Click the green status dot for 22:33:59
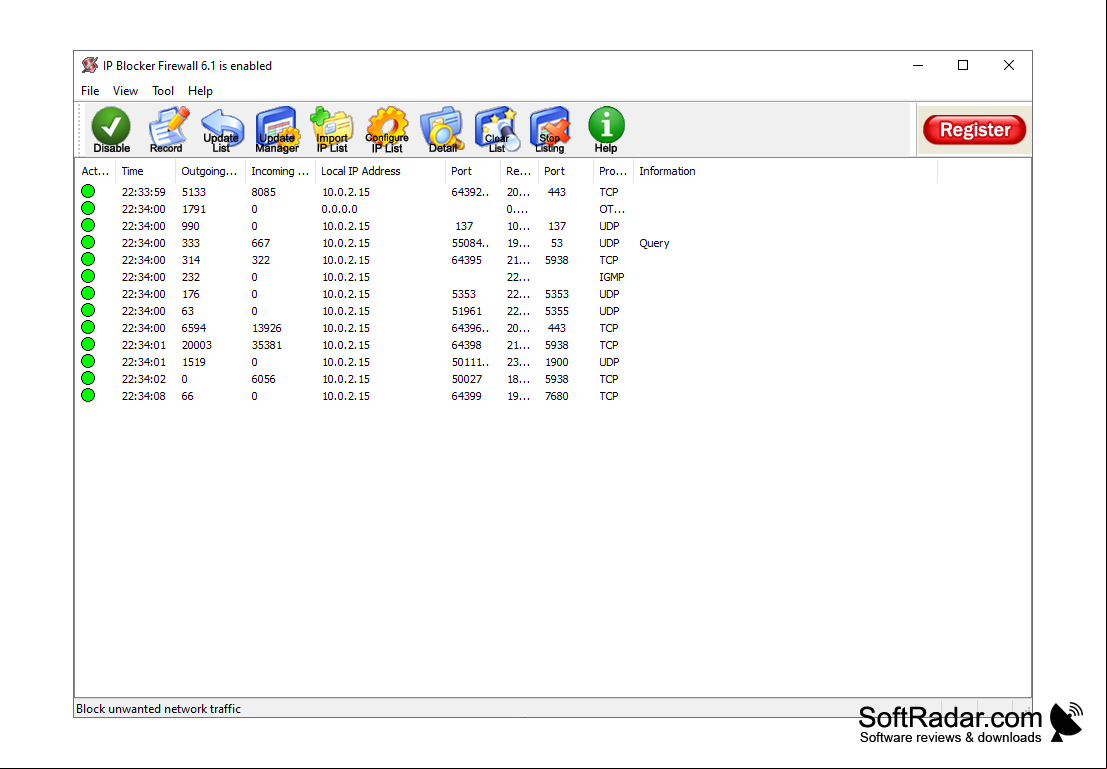The width and height of the screenshot is (1107, 769). [x=88, y=191]
